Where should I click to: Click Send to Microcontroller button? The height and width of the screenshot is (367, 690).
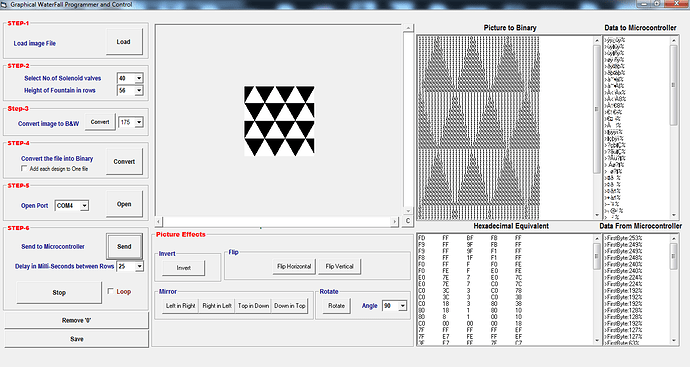(x=124, y=246)
